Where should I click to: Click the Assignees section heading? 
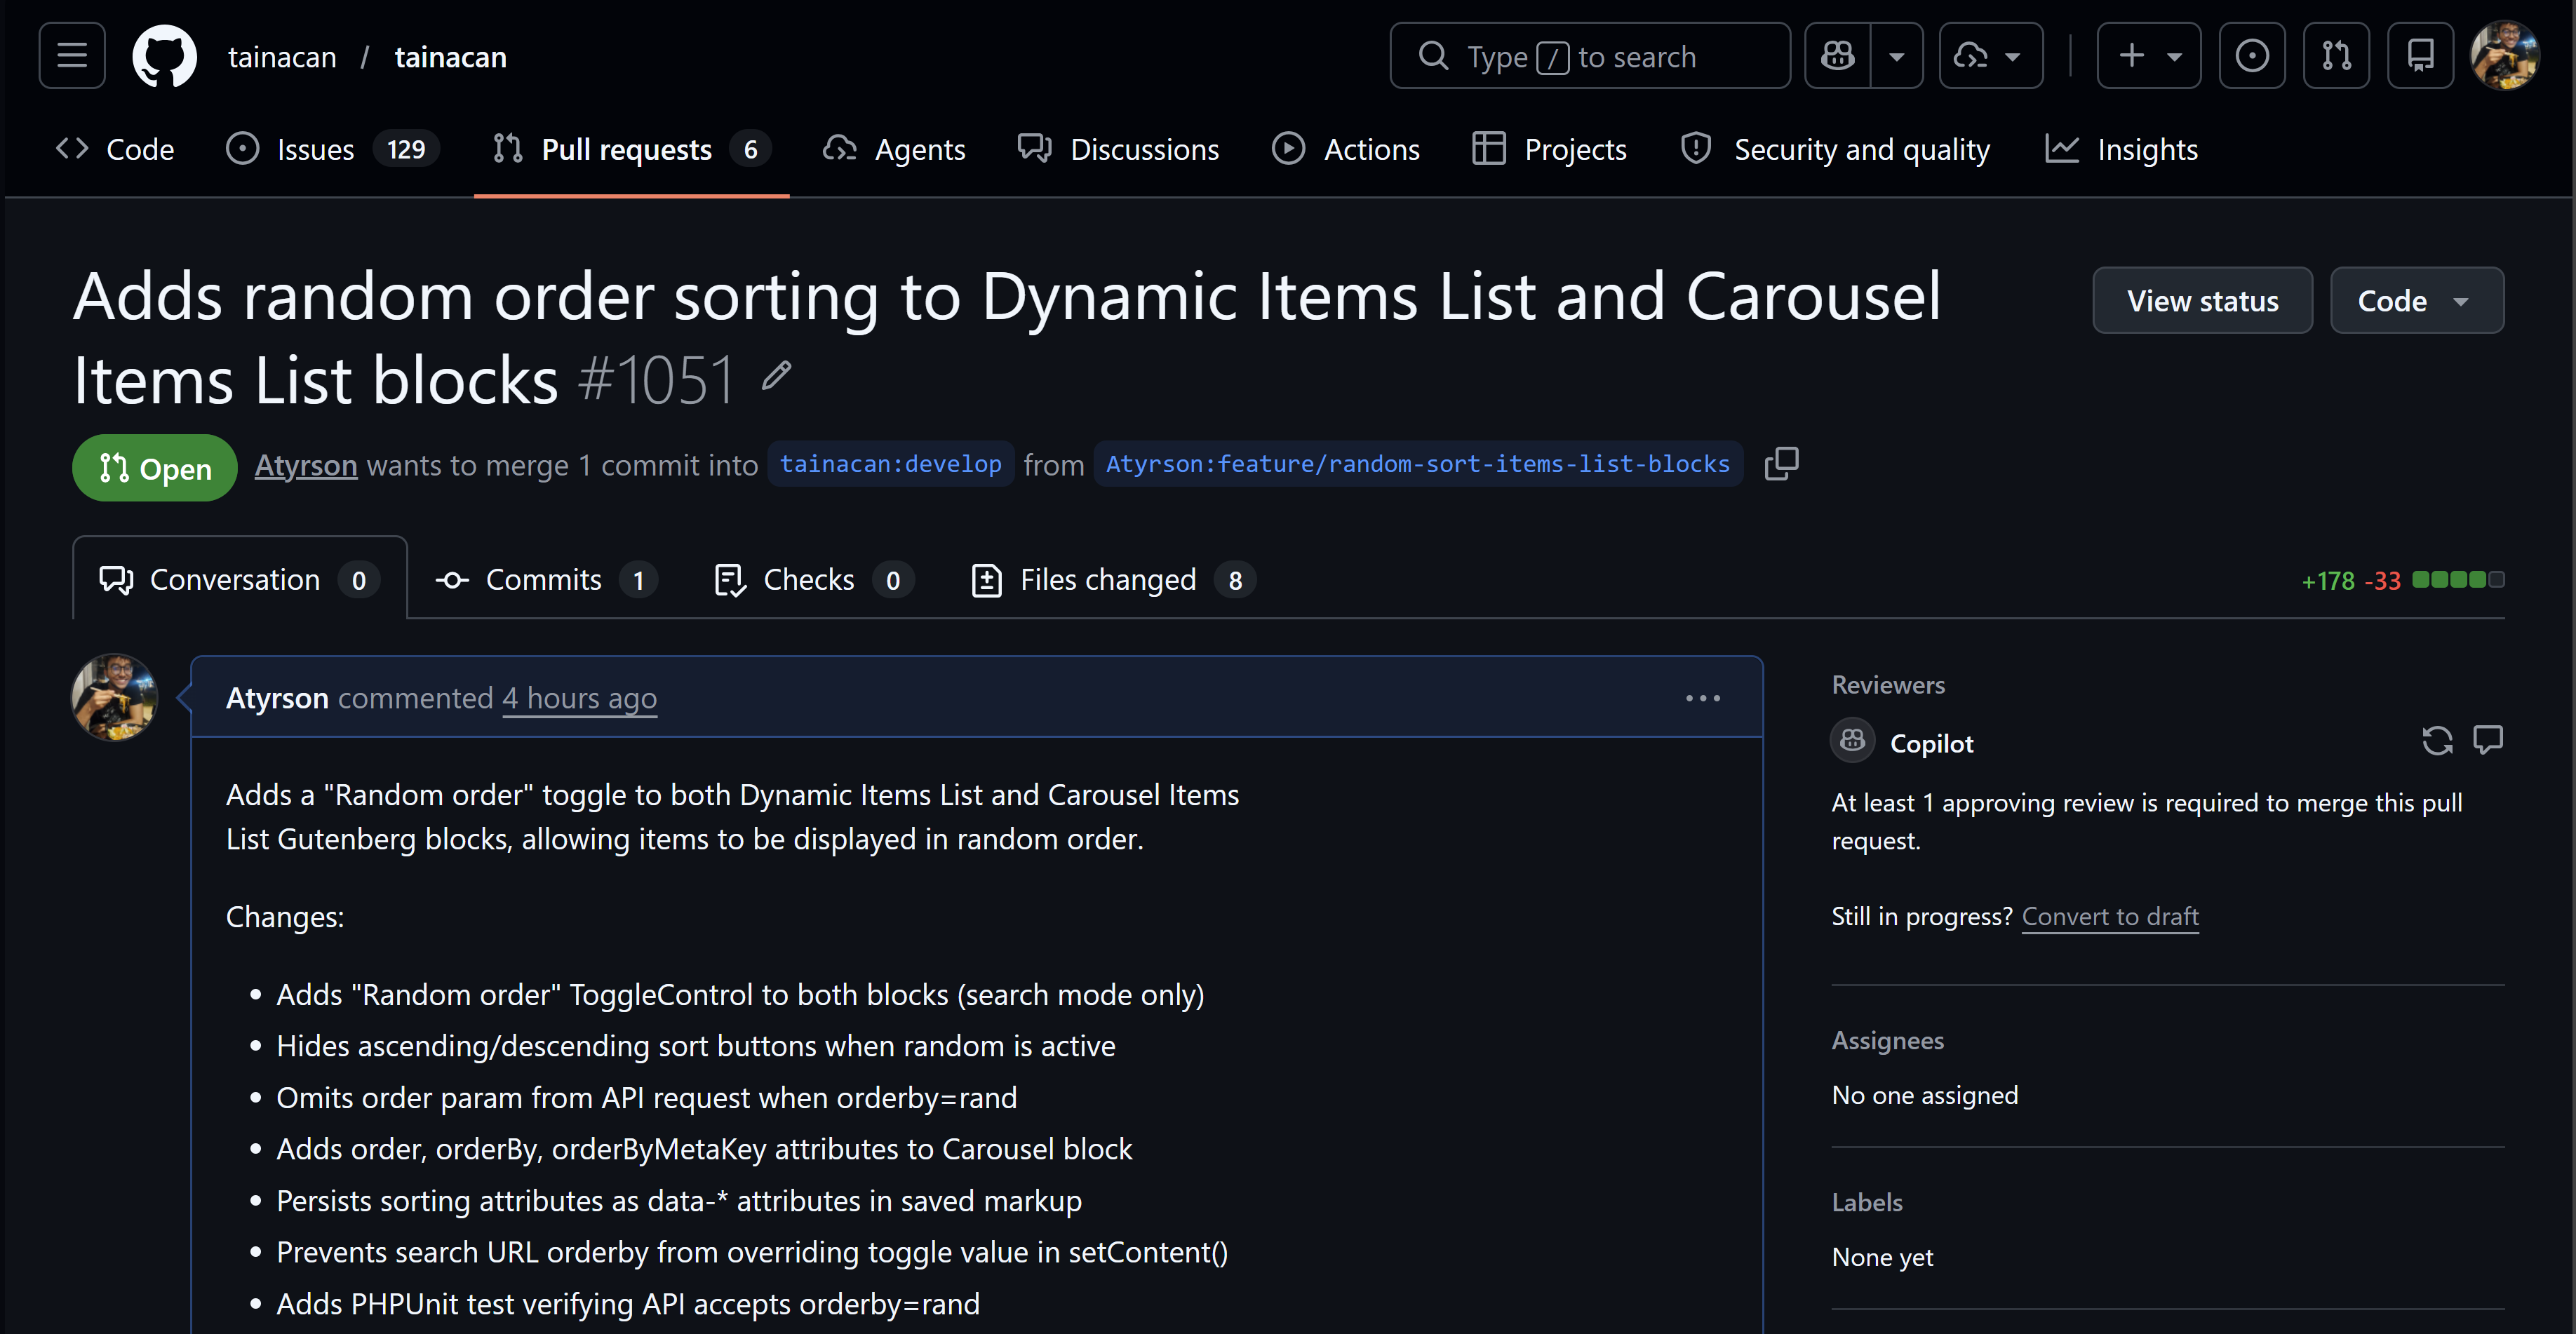[1887, 1040]
